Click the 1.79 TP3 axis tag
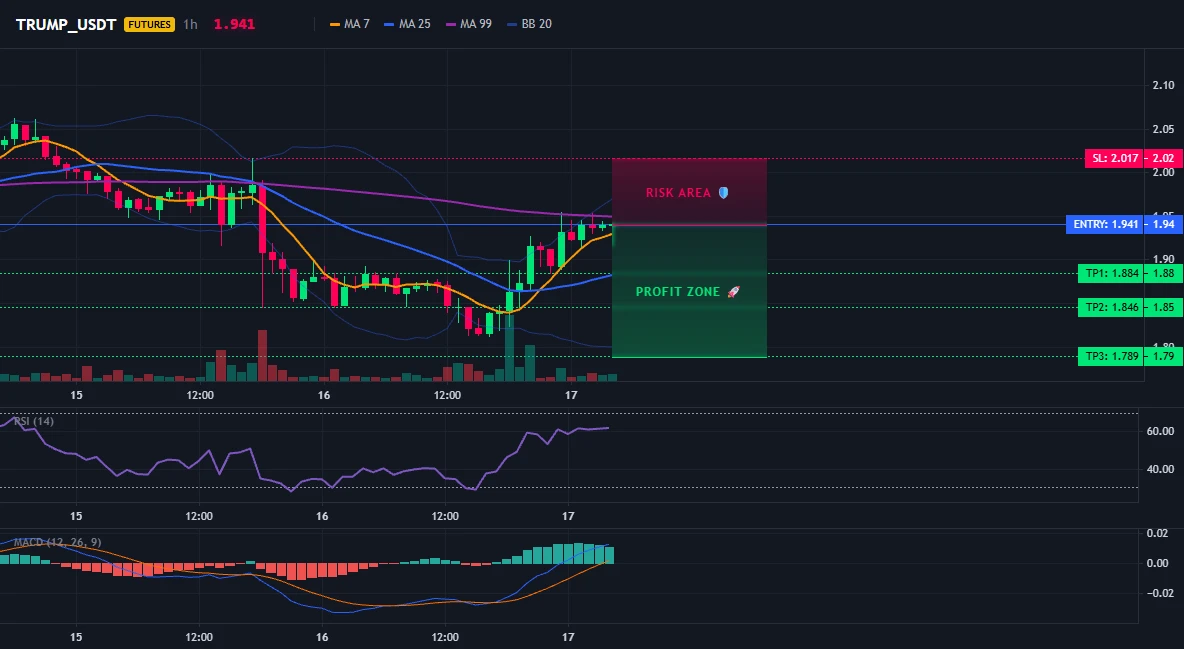This screenshot has width=1184, height=649. click(x=1163, y=357)
